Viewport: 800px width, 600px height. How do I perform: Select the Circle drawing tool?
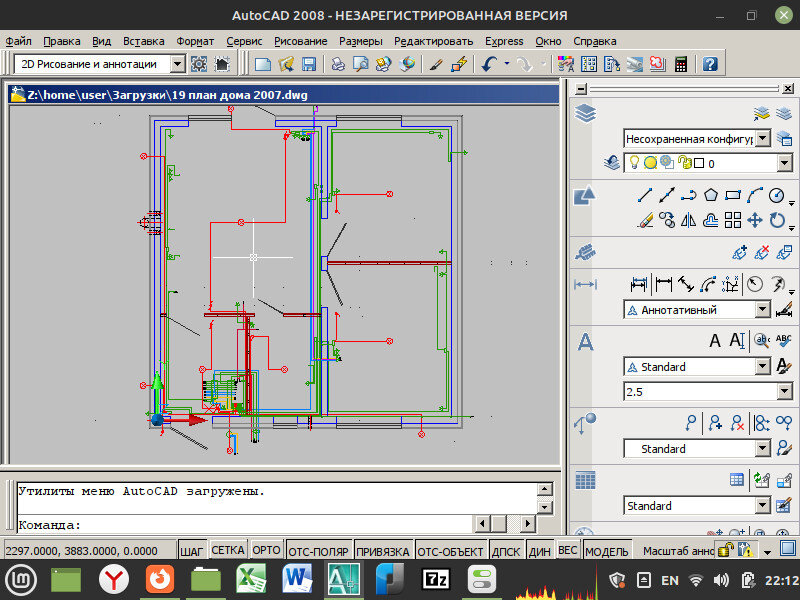(x=777, y=195)
